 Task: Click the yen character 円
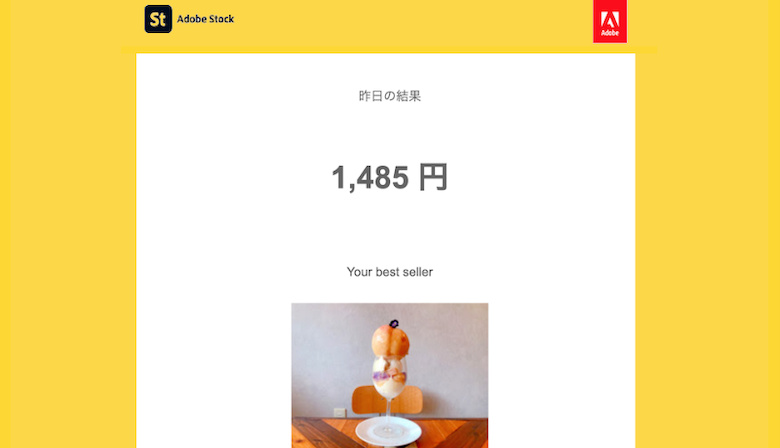pyautogui.click(x=433, y=178)
